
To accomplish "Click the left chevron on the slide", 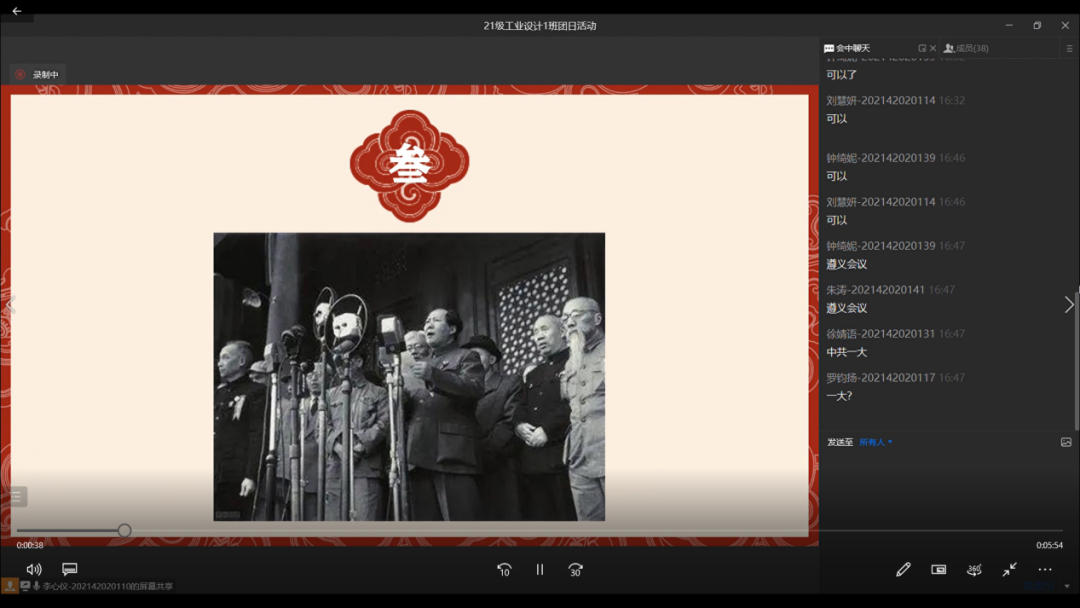I will [10, 304].
